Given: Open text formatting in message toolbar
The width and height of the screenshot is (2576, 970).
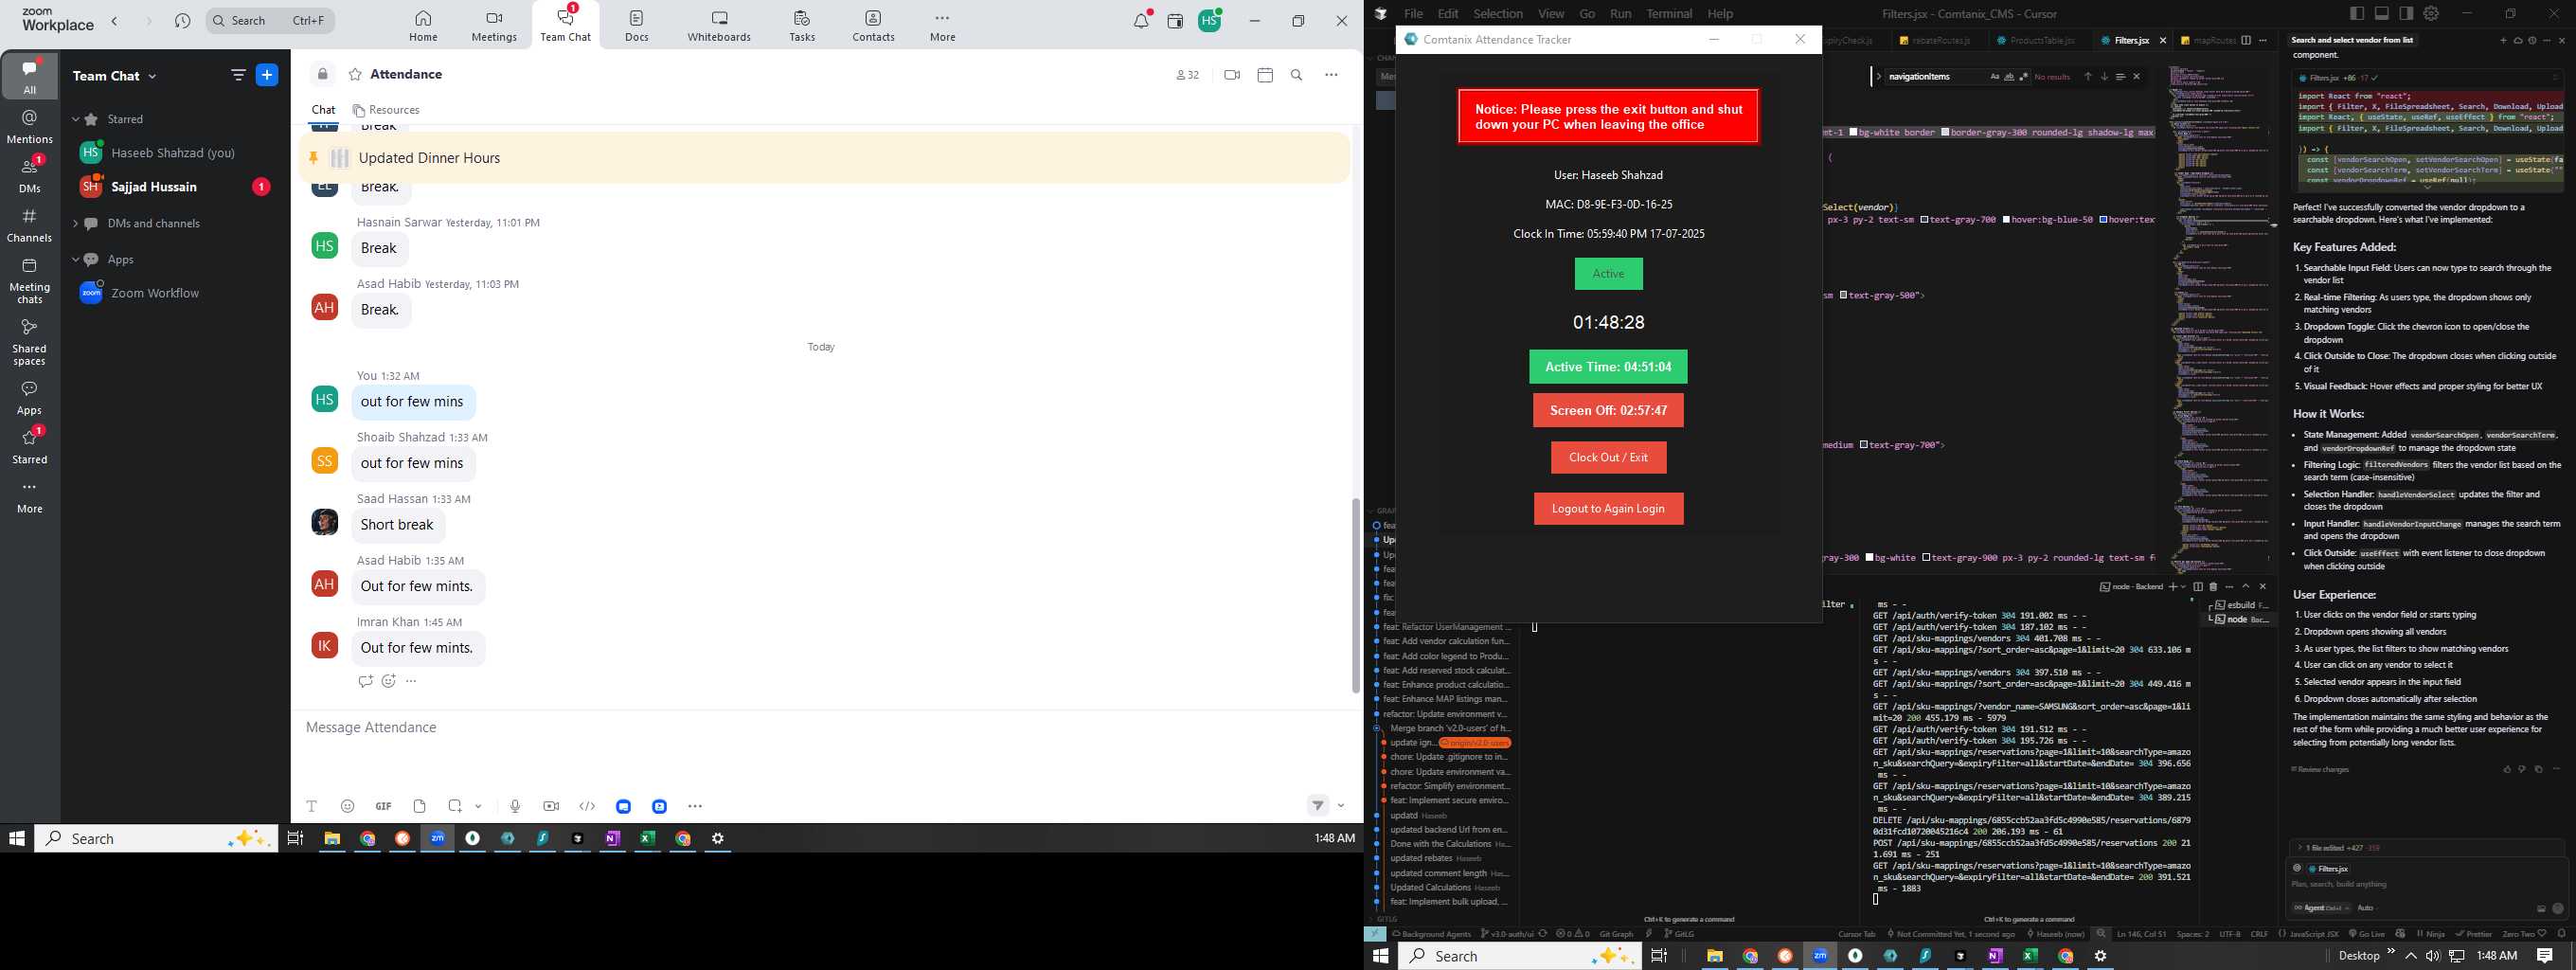Looking at the screenshot, I should pyautogui.click(x=312, y=806).
